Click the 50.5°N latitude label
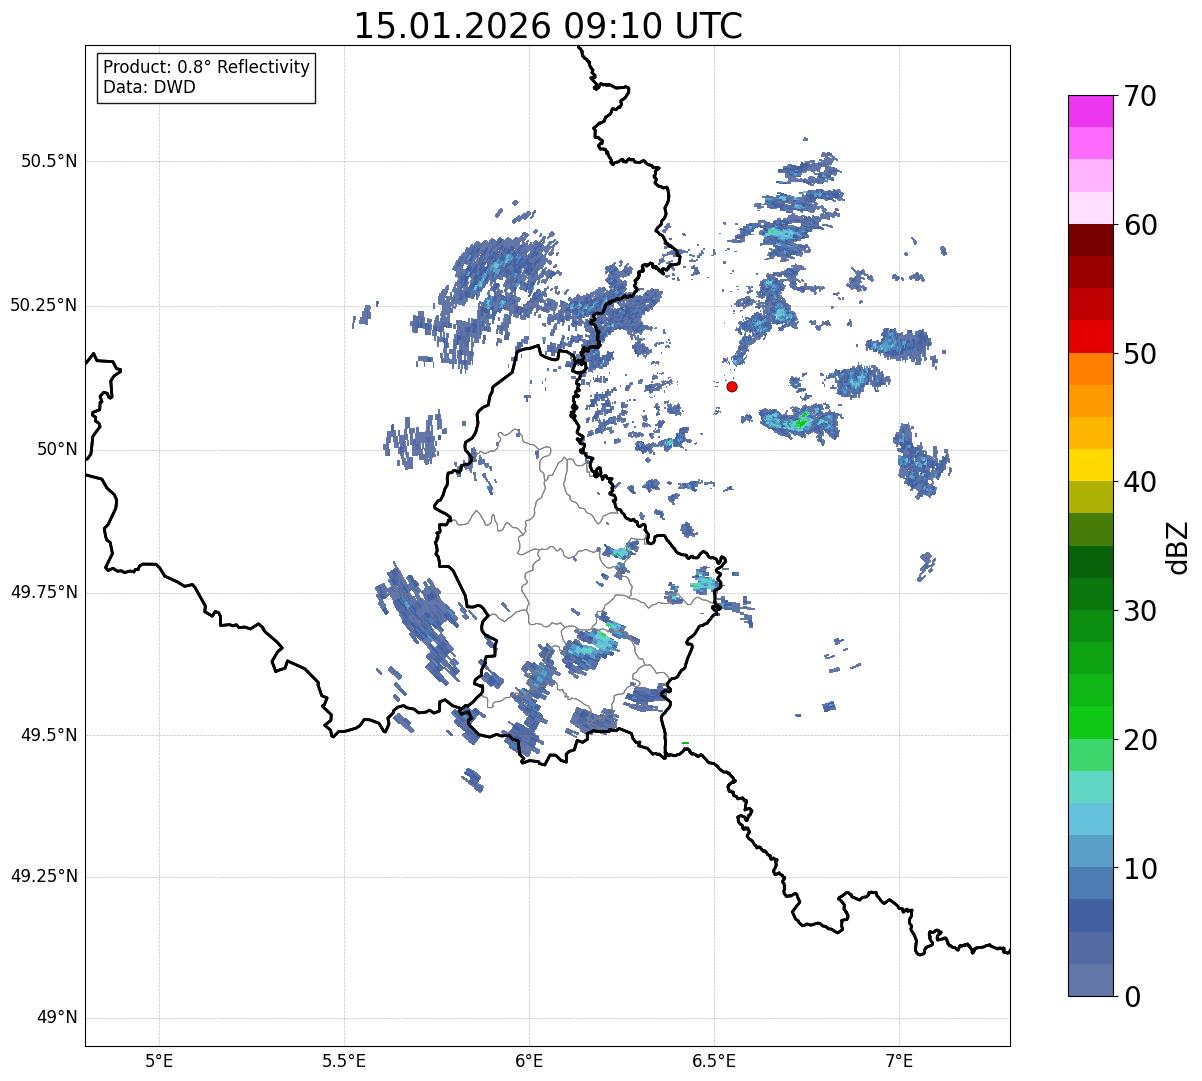 tap(49, 161)
